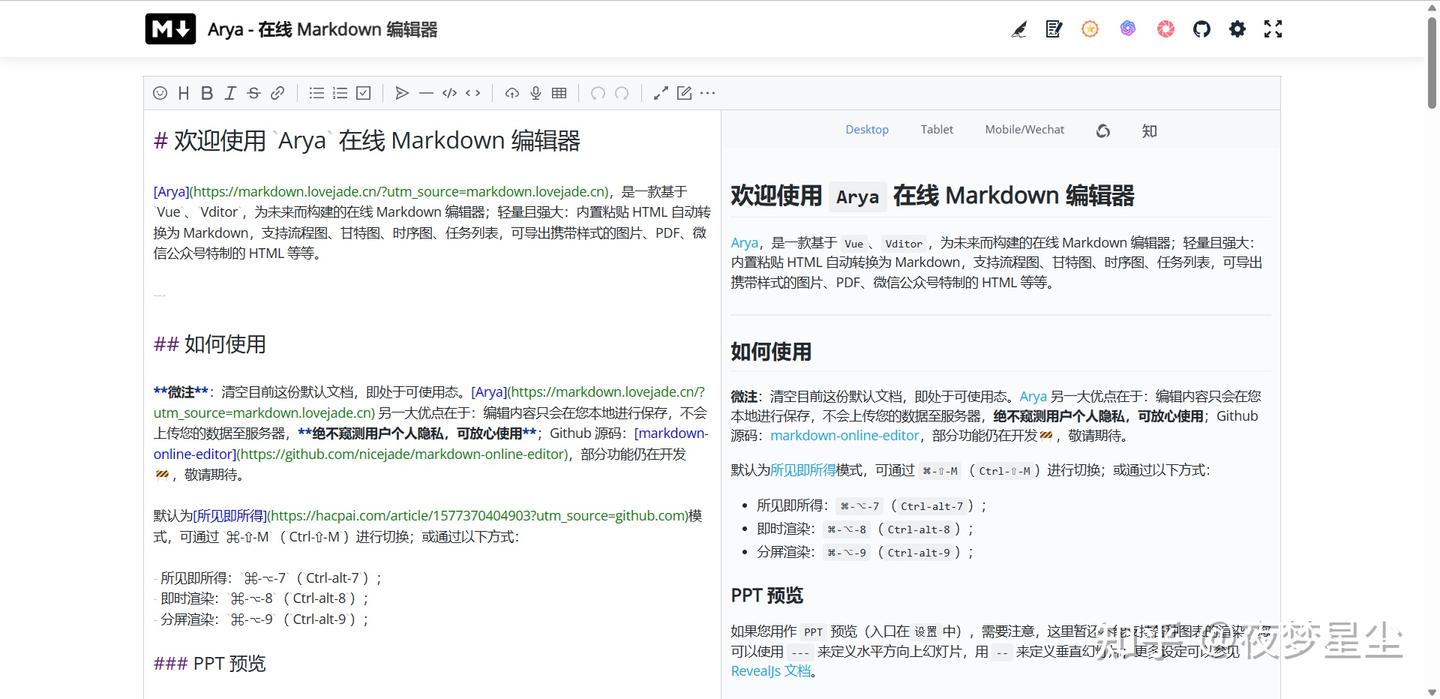Start voice input with the microphone icon
This screenshot has width=1440, height=699.
[535, 93]
